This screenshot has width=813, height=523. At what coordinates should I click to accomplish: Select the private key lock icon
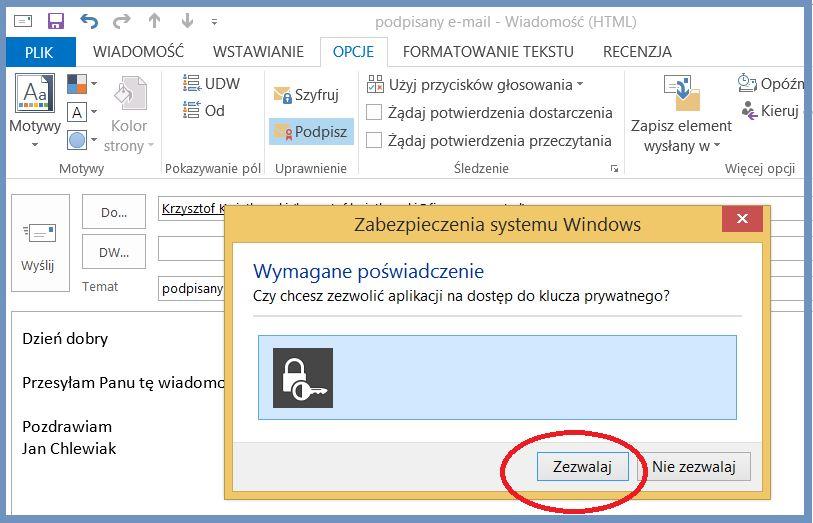[303, 378]
